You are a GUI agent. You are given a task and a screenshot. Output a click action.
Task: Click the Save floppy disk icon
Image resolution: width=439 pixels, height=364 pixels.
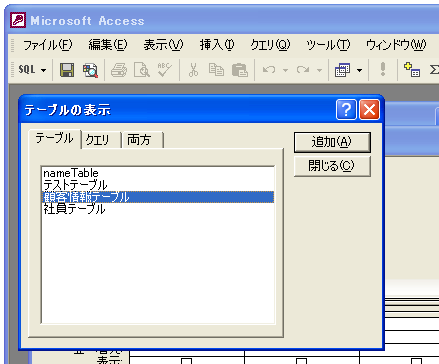point(67,70)
